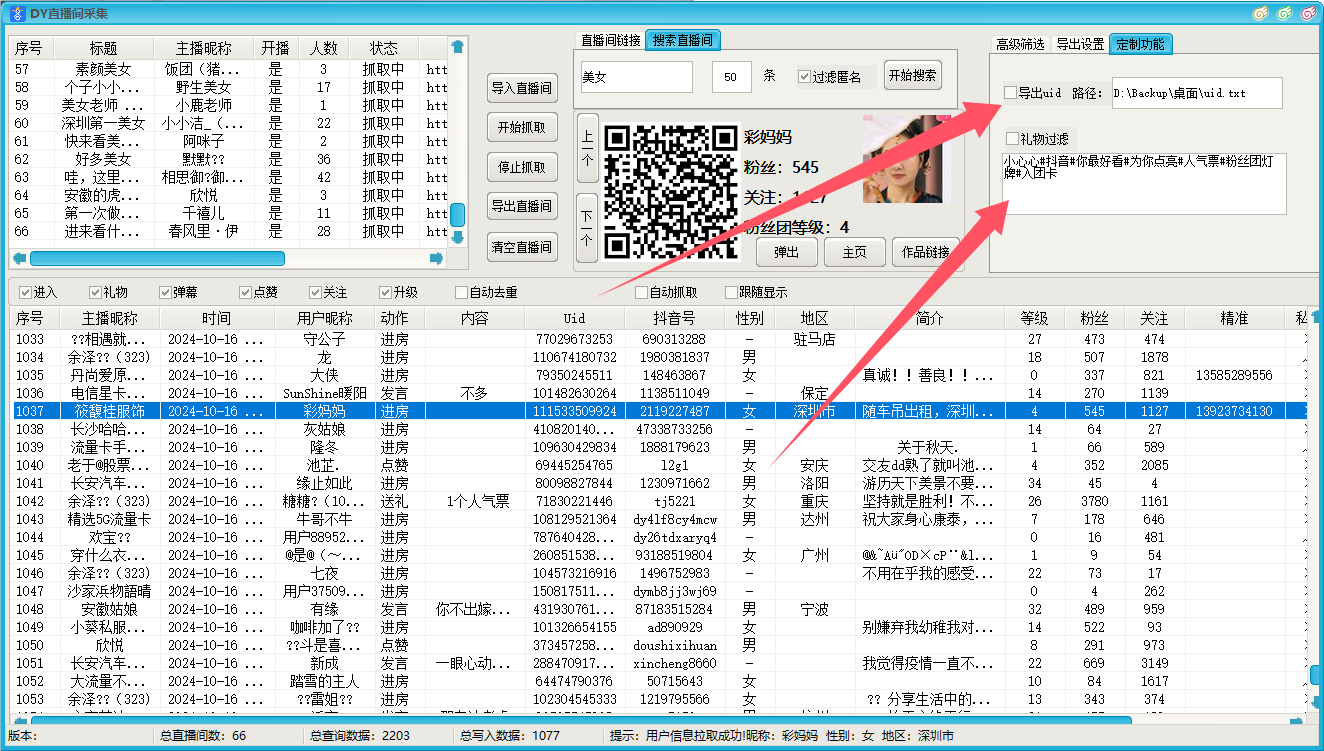
Task: Select room row 60 深圳第一美女
Action: tap(227, 123)
